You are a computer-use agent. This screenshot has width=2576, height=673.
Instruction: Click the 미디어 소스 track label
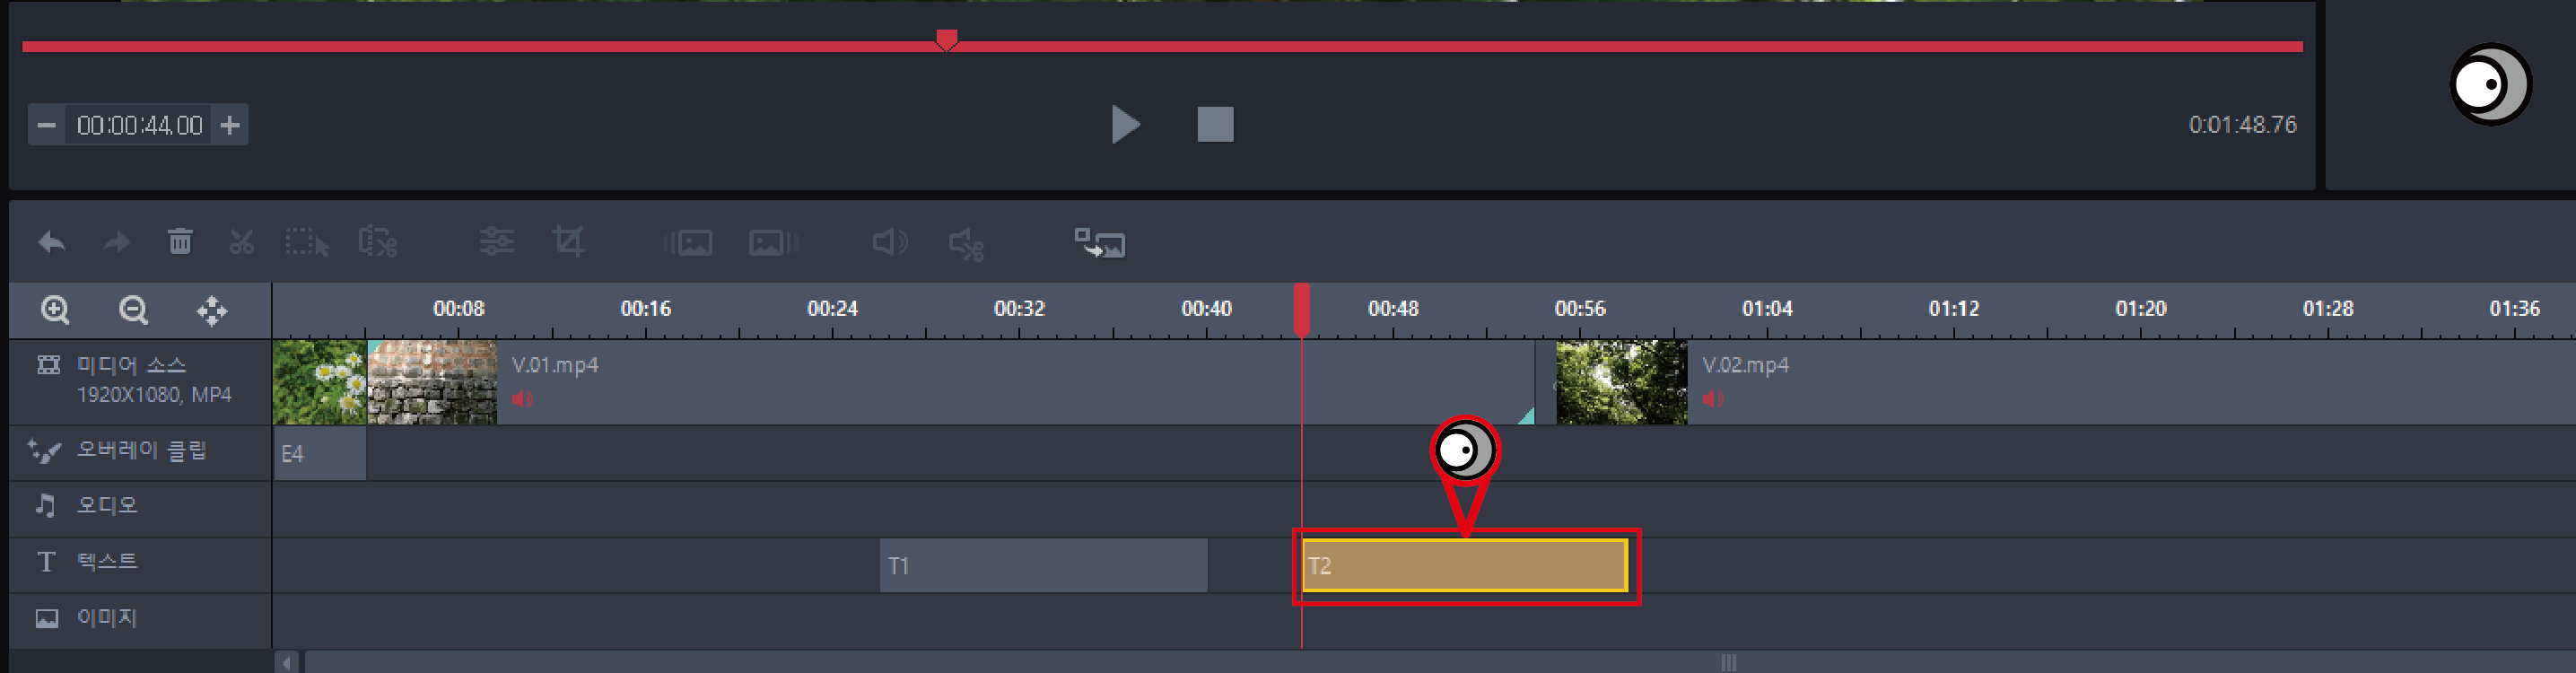[x=131, y=365]
